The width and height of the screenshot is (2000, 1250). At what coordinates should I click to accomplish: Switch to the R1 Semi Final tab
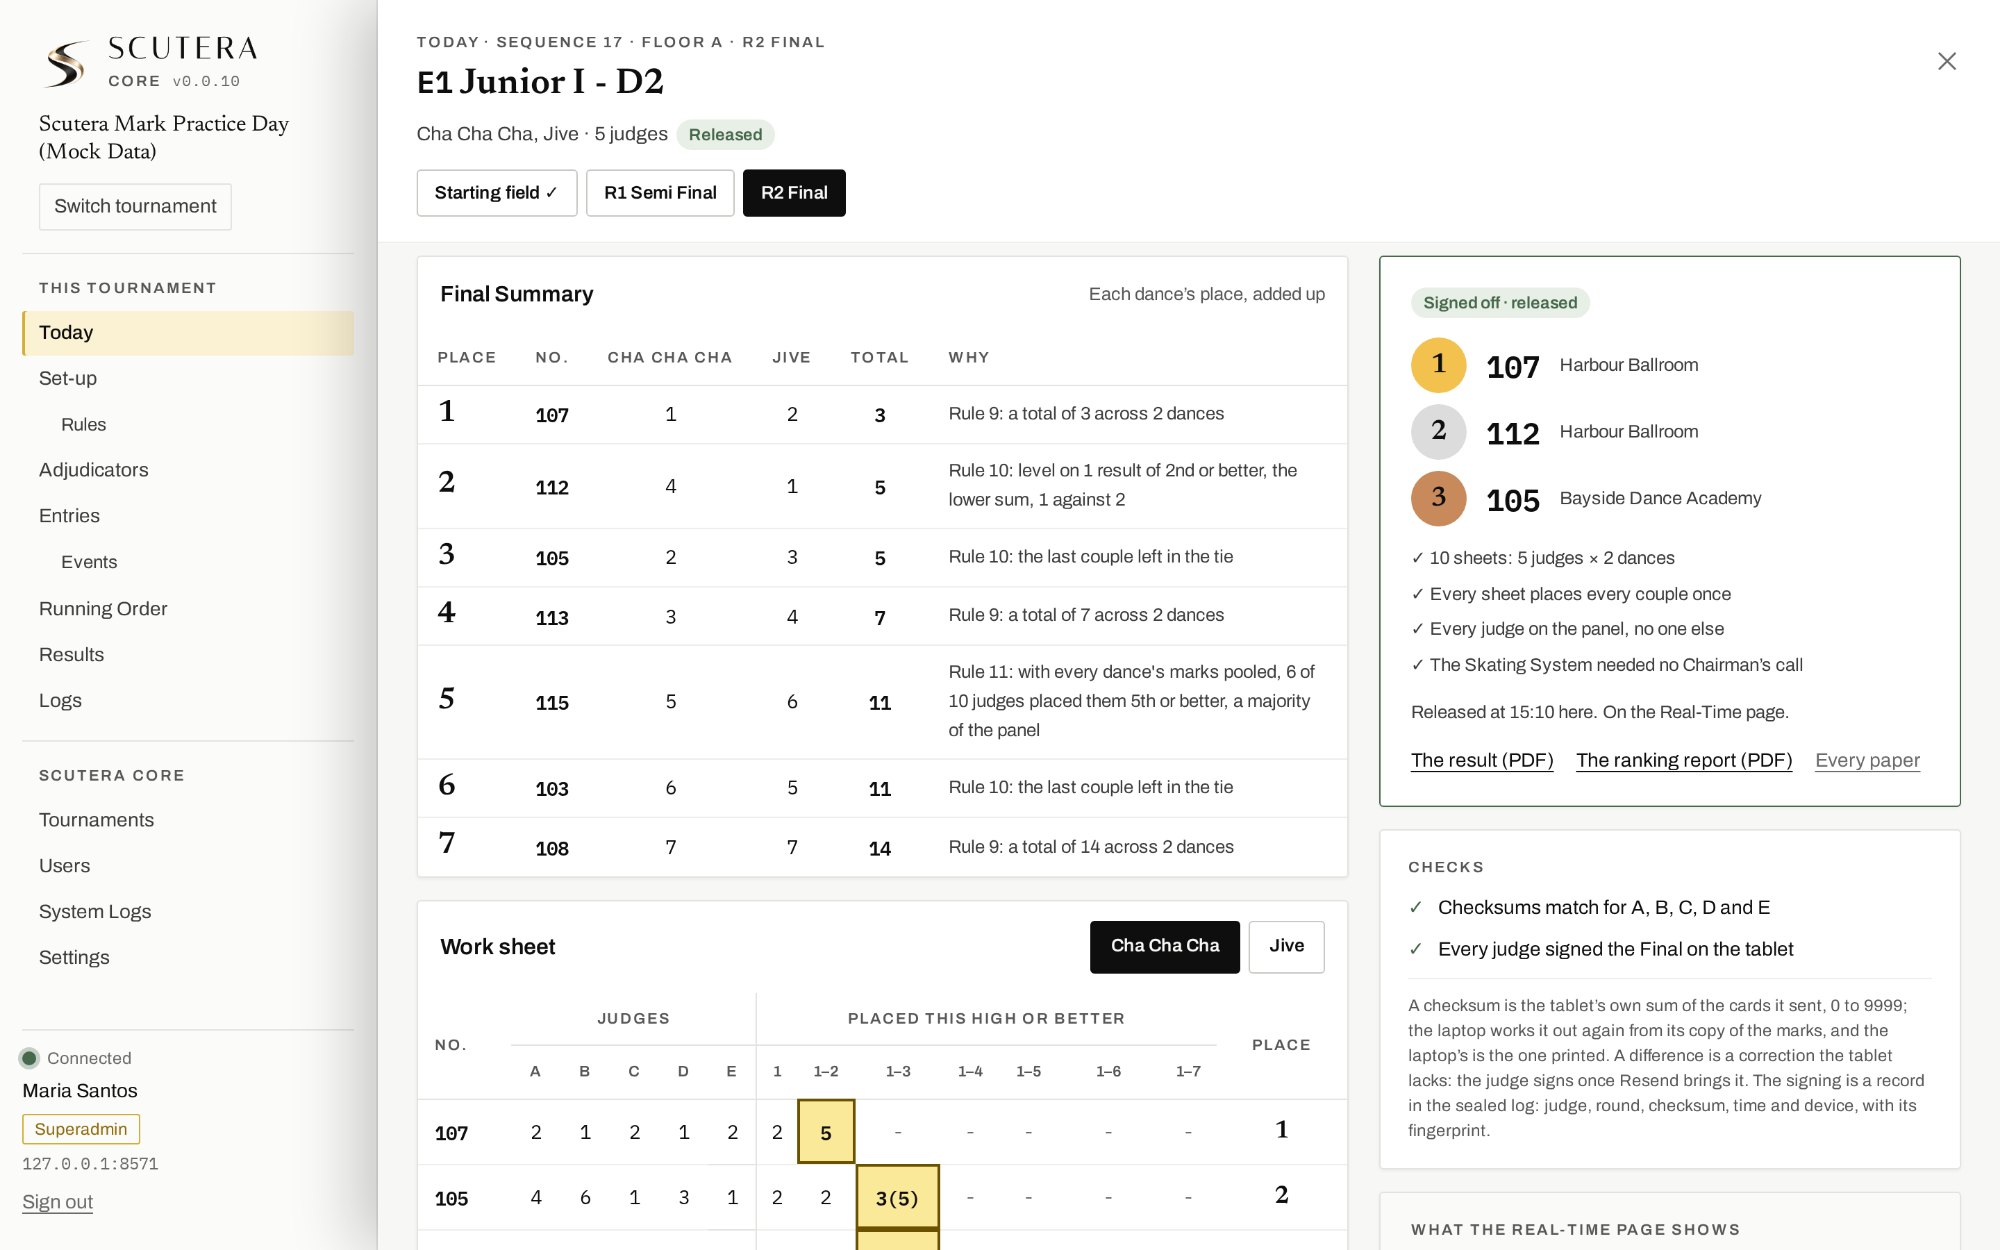click(x=660, y=193)
